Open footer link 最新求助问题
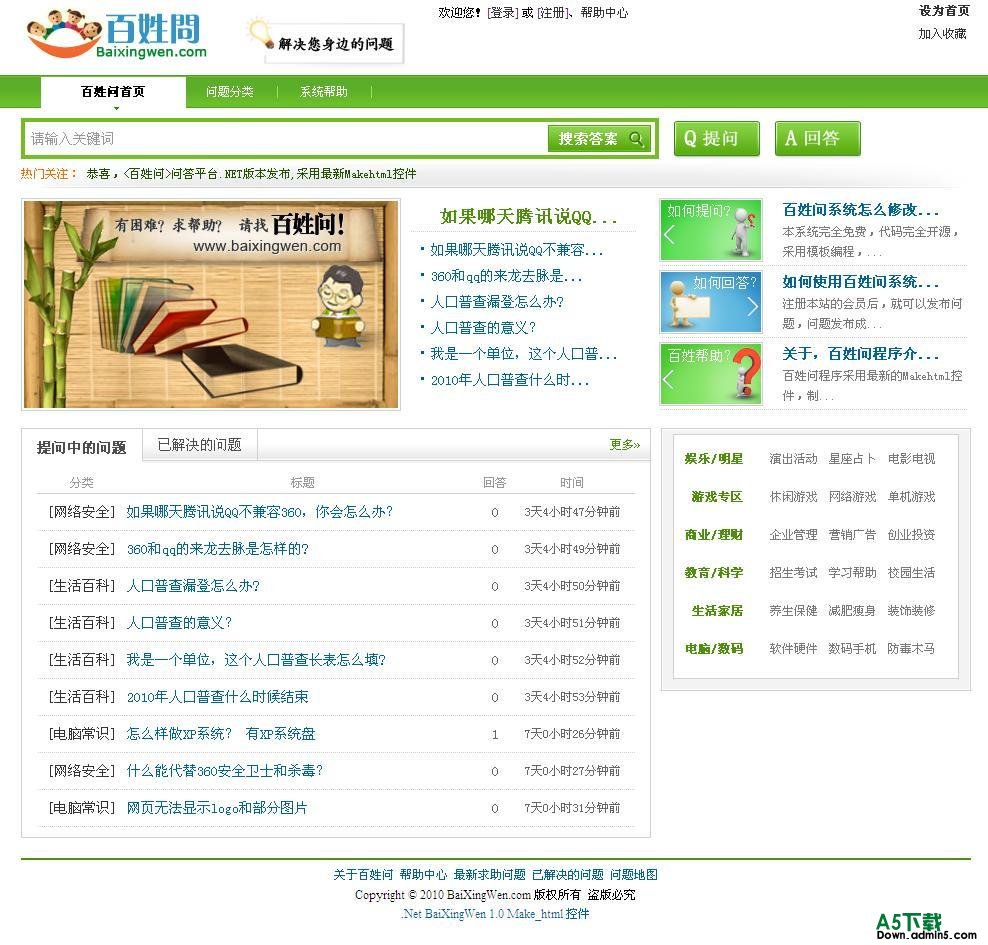This screenshot has height=945, width=988. (490, 874)
